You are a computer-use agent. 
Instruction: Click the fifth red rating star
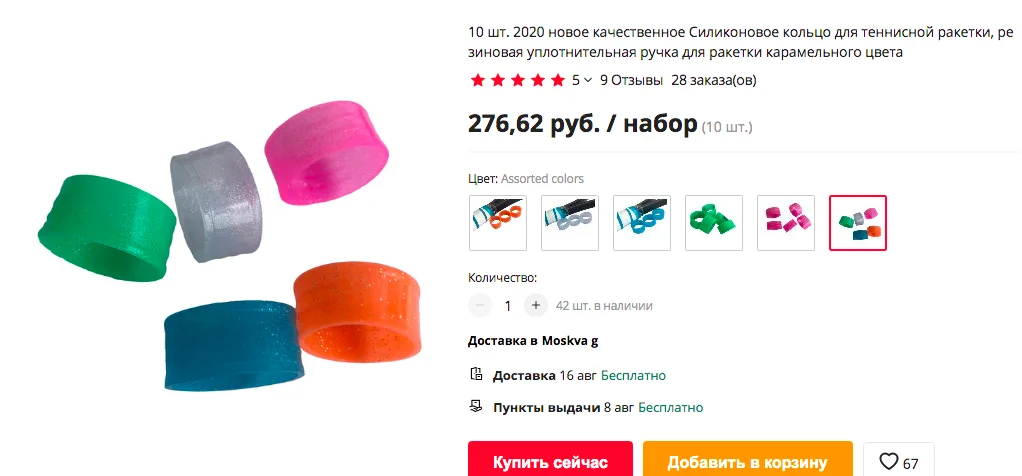557,81
